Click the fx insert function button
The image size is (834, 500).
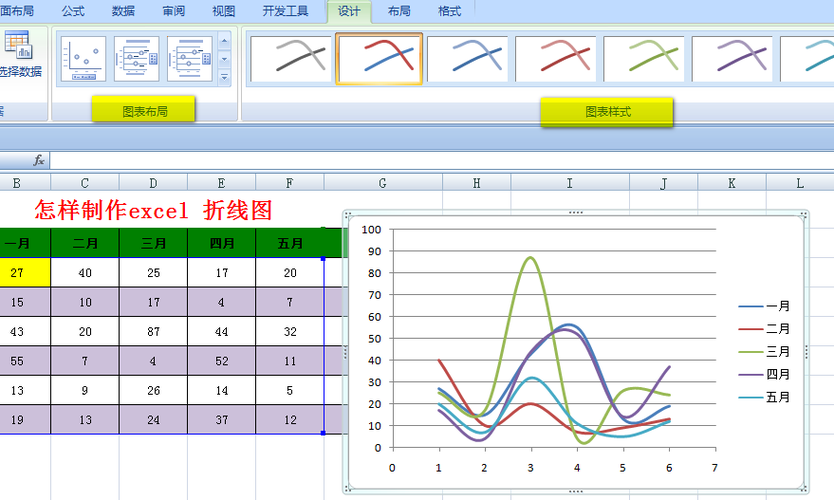(x=39, y=160)
